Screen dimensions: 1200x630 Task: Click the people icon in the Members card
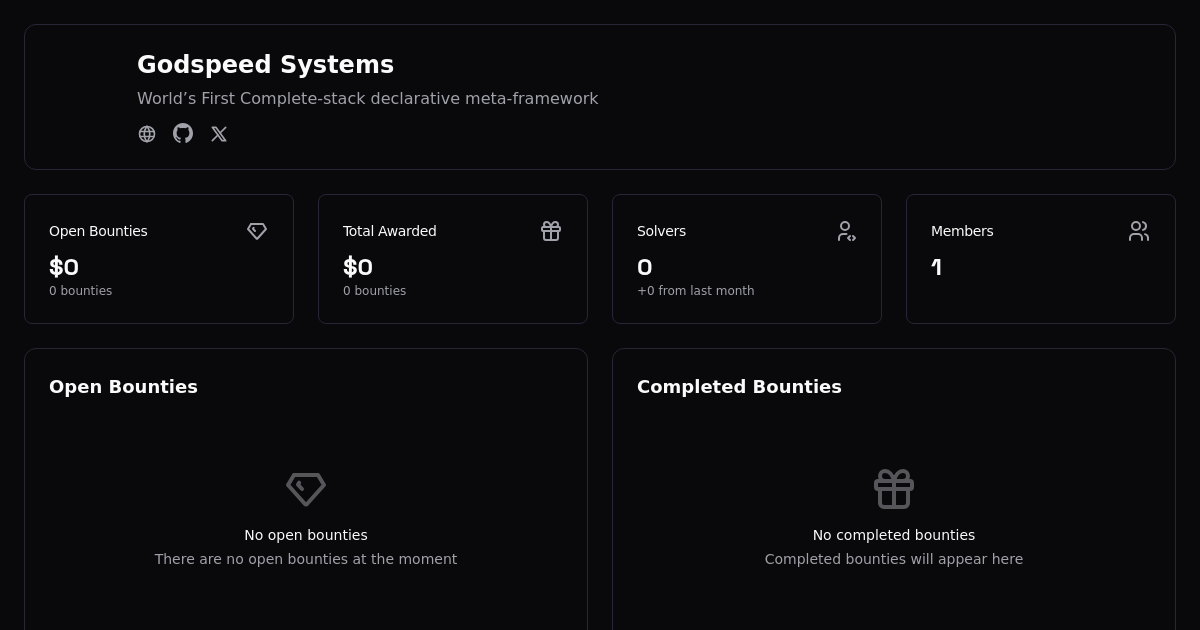[x=1139, y=231]
